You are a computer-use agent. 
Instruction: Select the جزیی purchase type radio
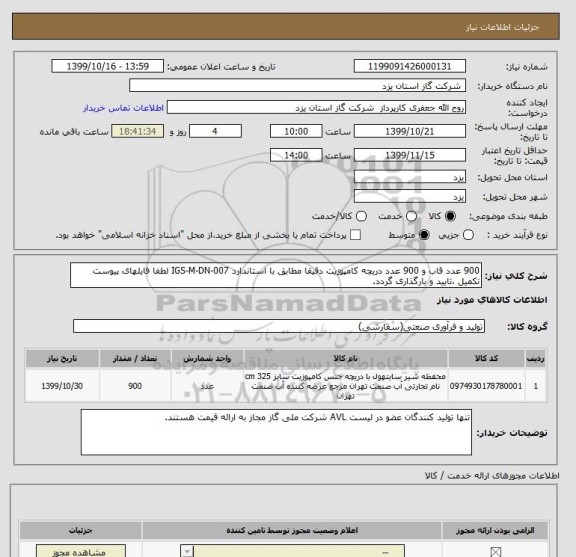(x=468, y=235)
